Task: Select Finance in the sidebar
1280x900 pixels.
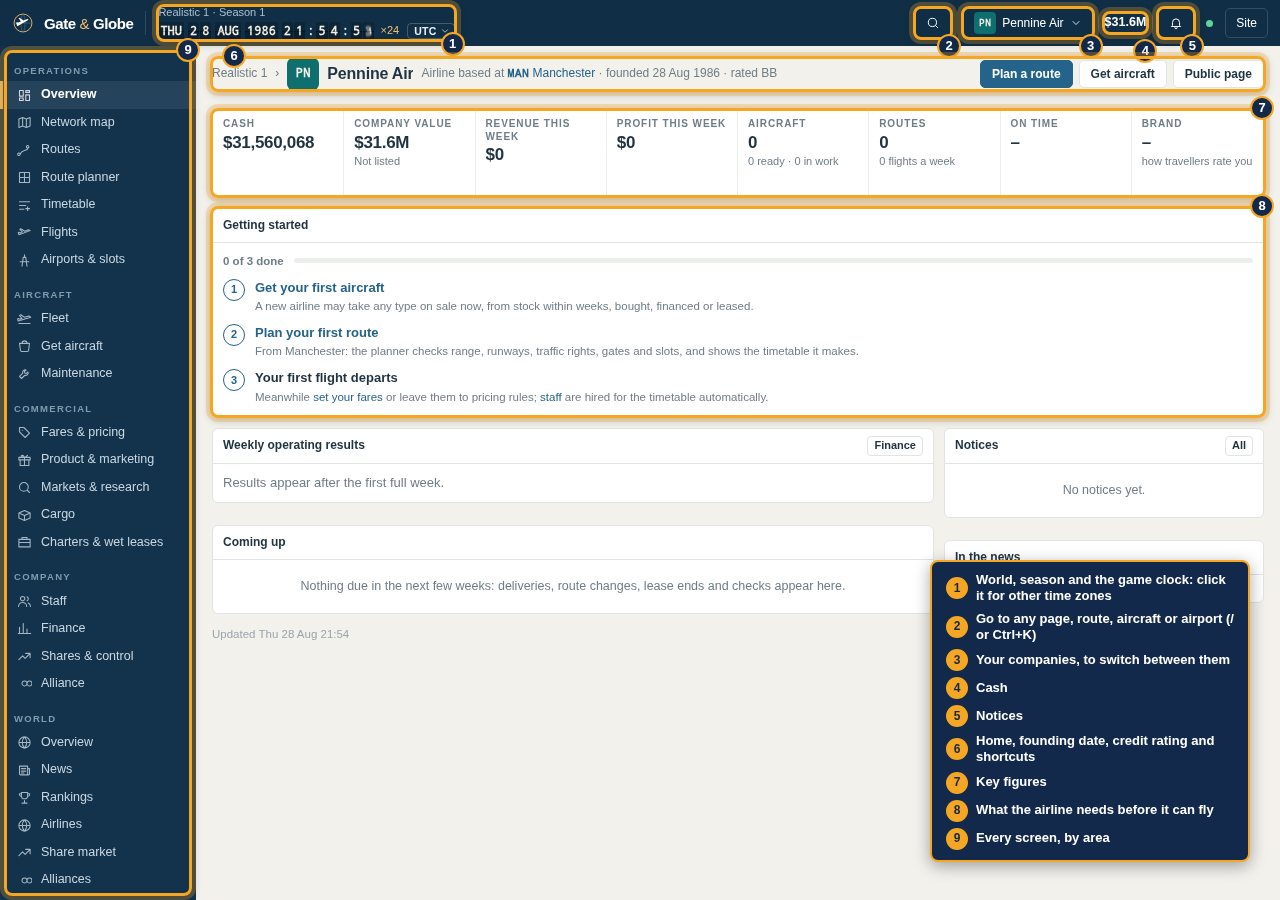Action: pos(96,628)
